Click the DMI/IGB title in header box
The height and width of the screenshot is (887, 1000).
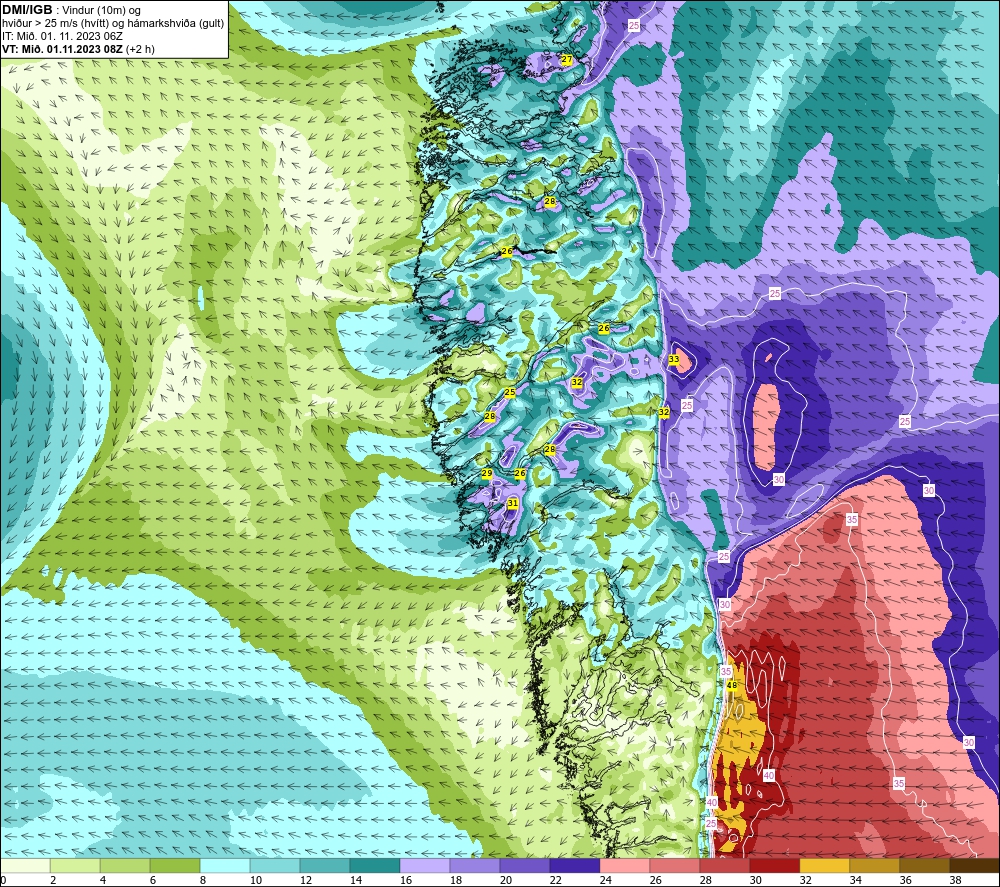click(27, 10)
